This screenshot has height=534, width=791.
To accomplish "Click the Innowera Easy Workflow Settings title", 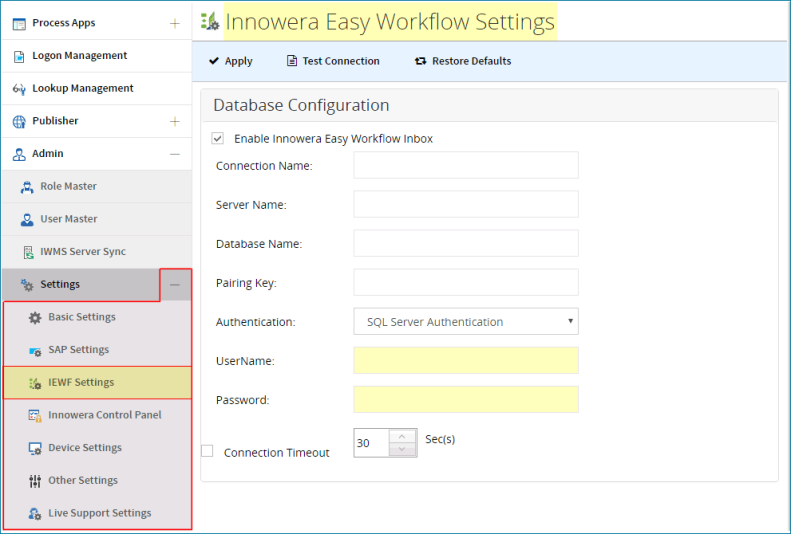I will (x=390, y=22).
